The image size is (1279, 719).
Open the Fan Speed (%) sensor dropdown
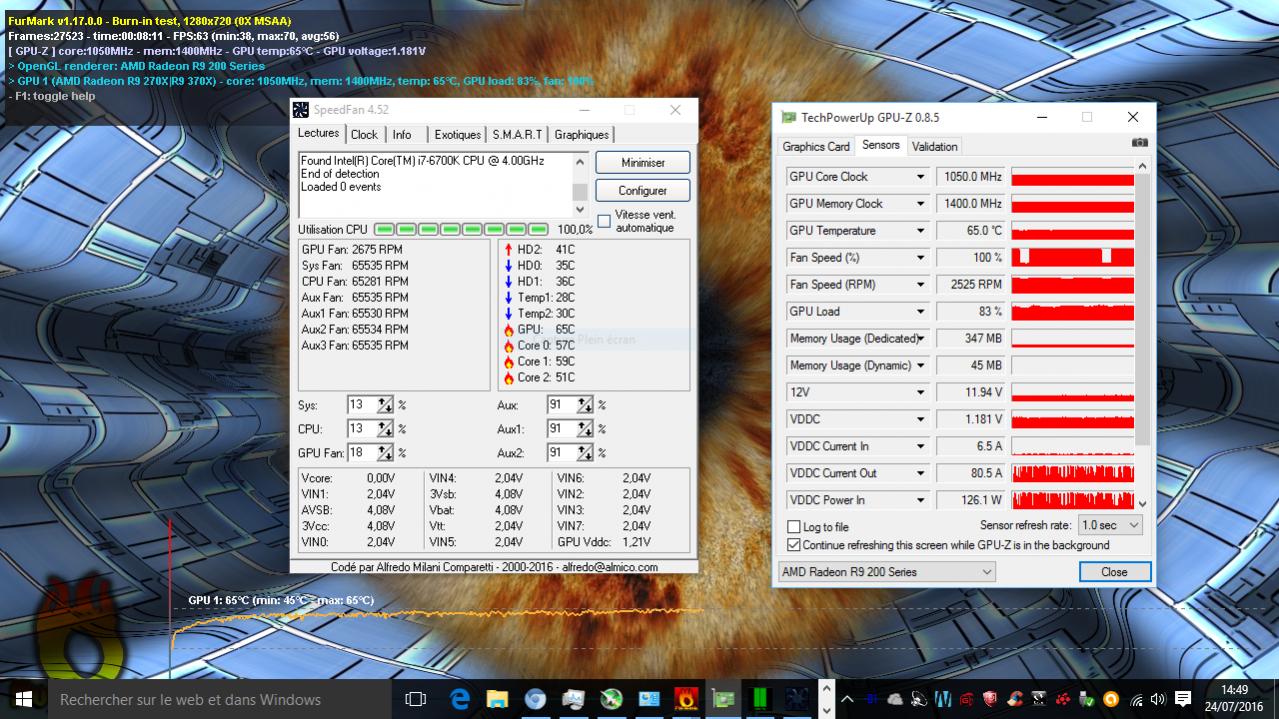pos(920,258)
